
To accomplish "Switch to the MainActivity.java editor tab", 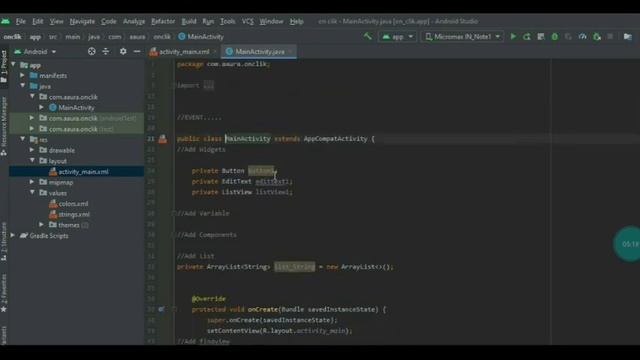I will pyautogui.click(x=259, y=51).
